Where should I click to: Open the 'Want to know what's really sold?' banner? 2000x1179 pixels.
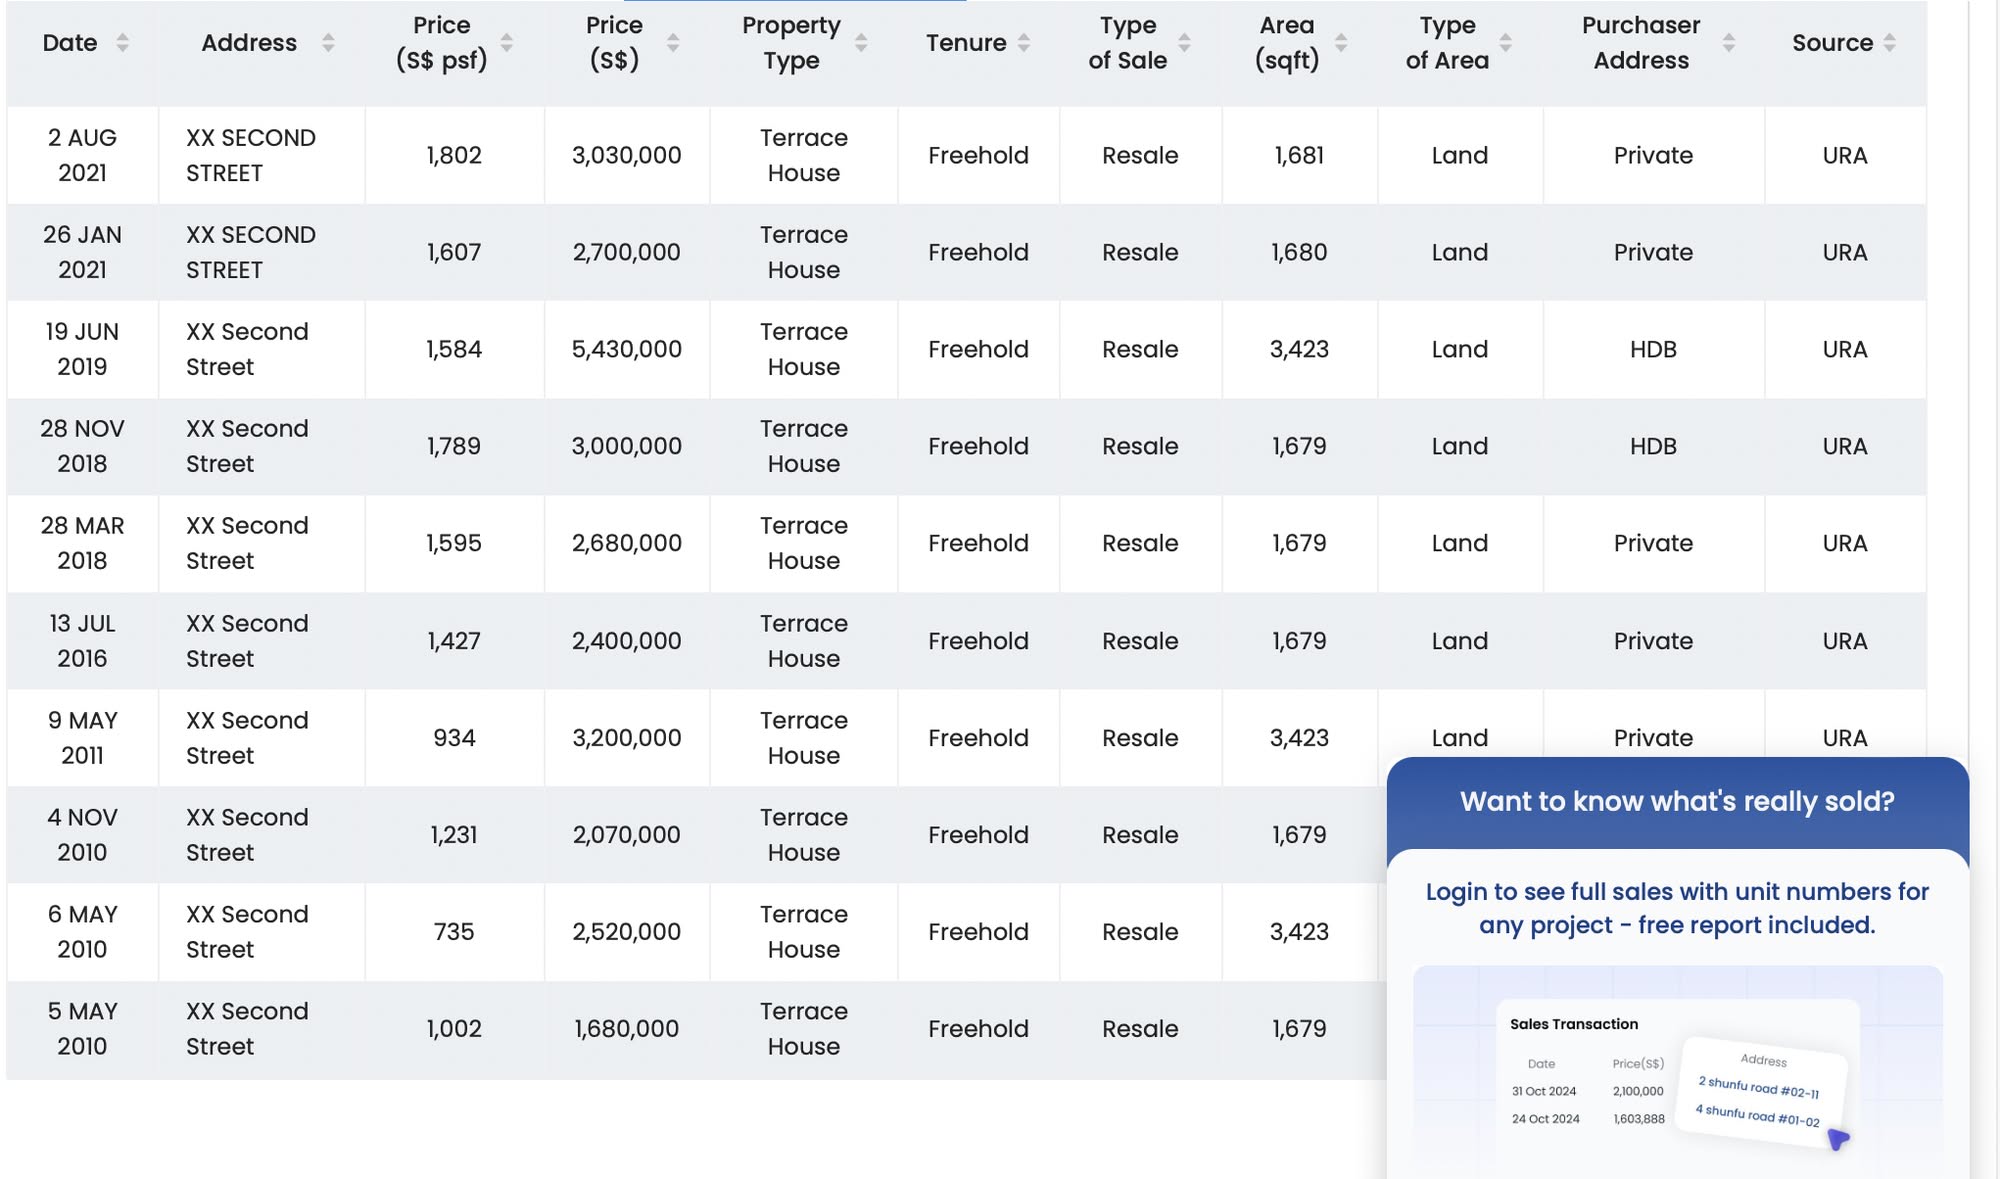tap(1677, 801)
